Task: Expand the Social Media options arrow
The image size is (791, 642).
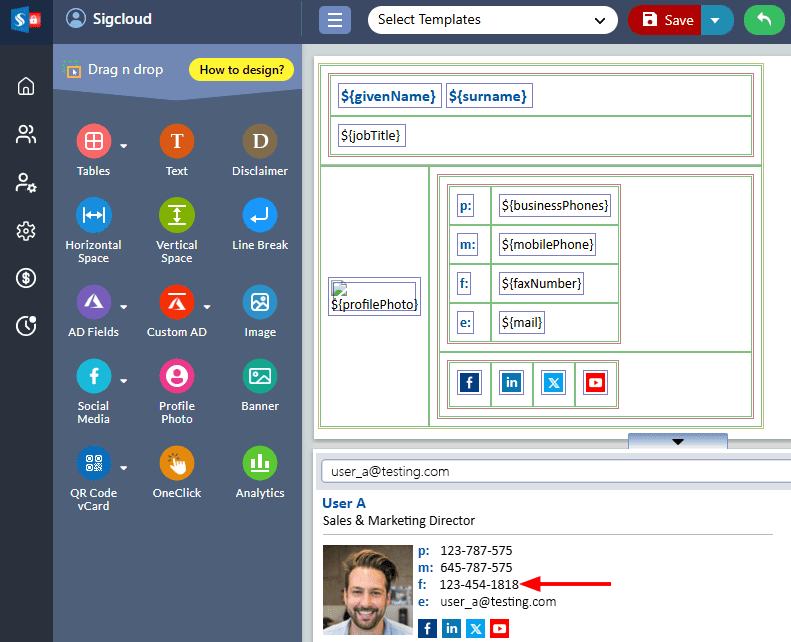Action: click(x=124, y=381)
